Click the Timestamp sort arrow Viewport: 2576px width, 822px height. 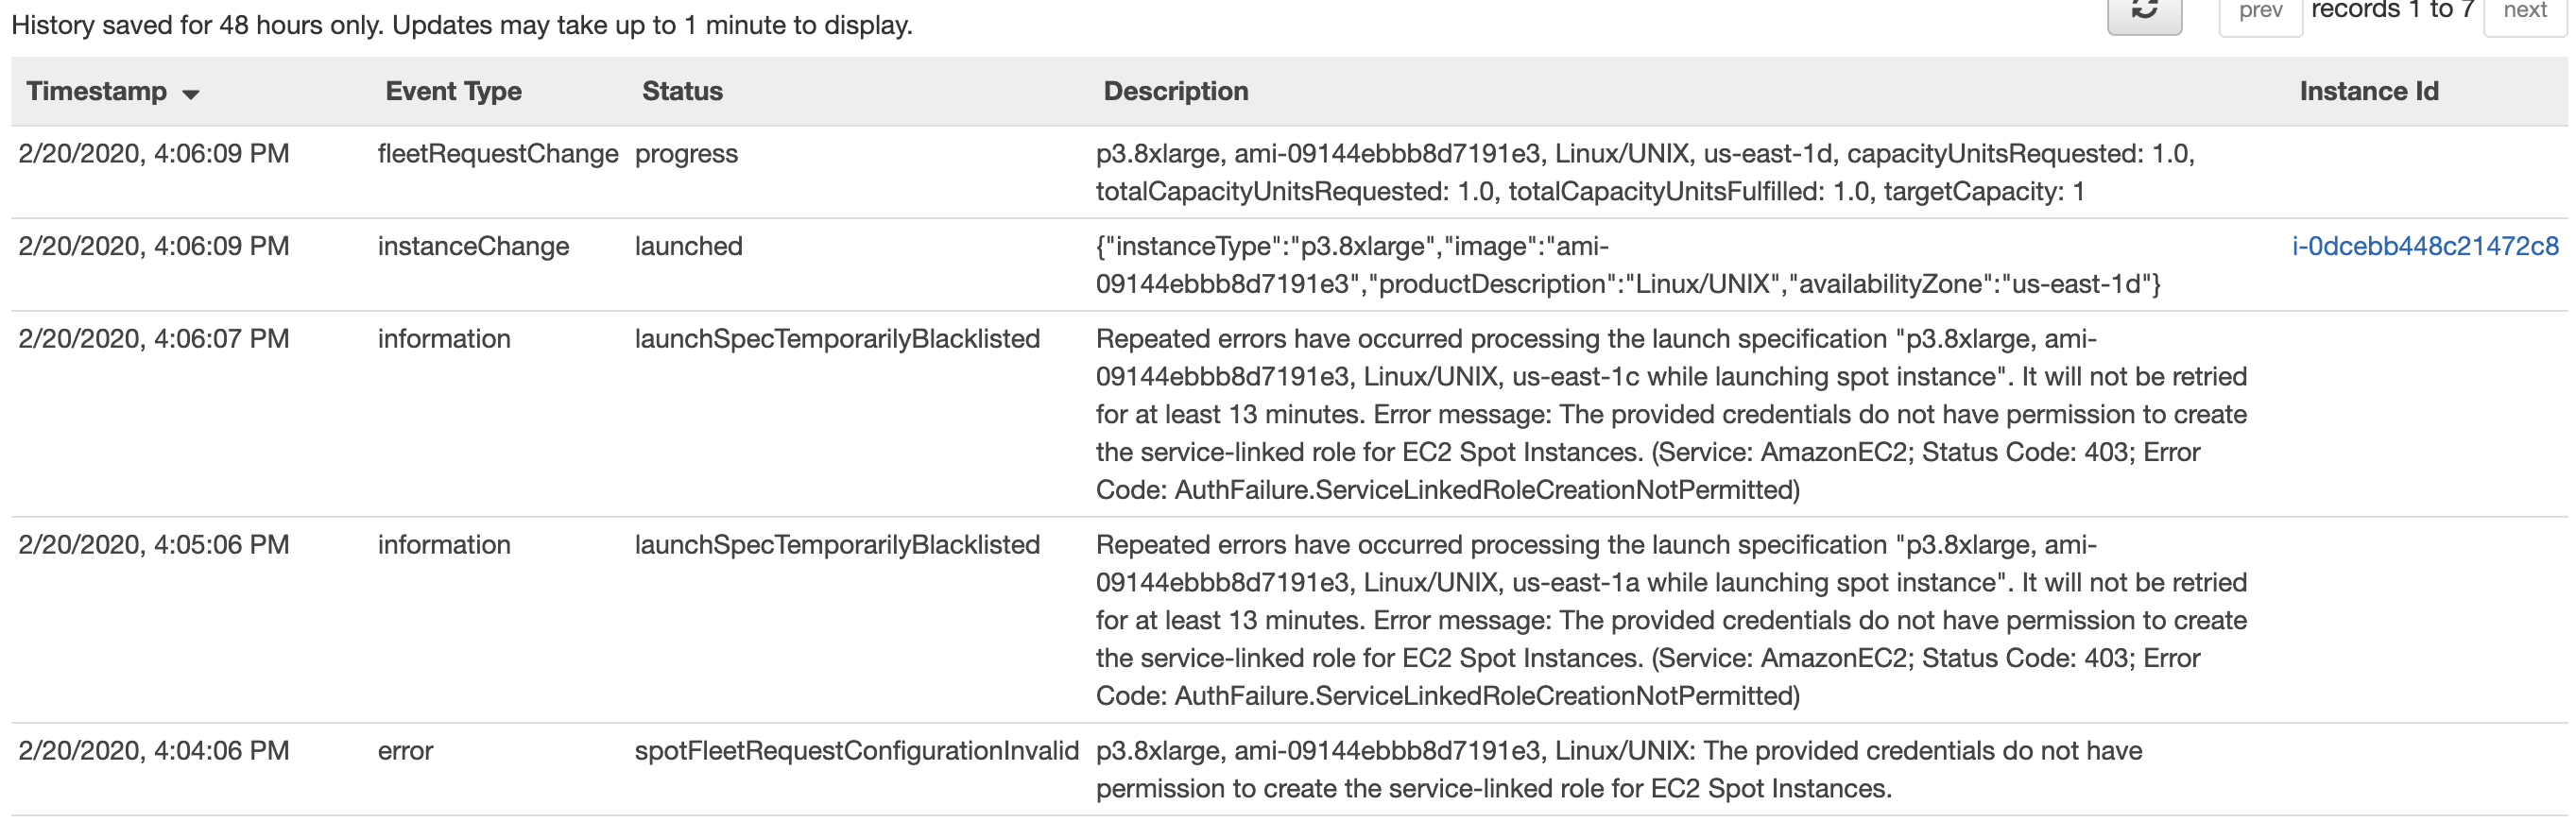[x=190, y=94]
